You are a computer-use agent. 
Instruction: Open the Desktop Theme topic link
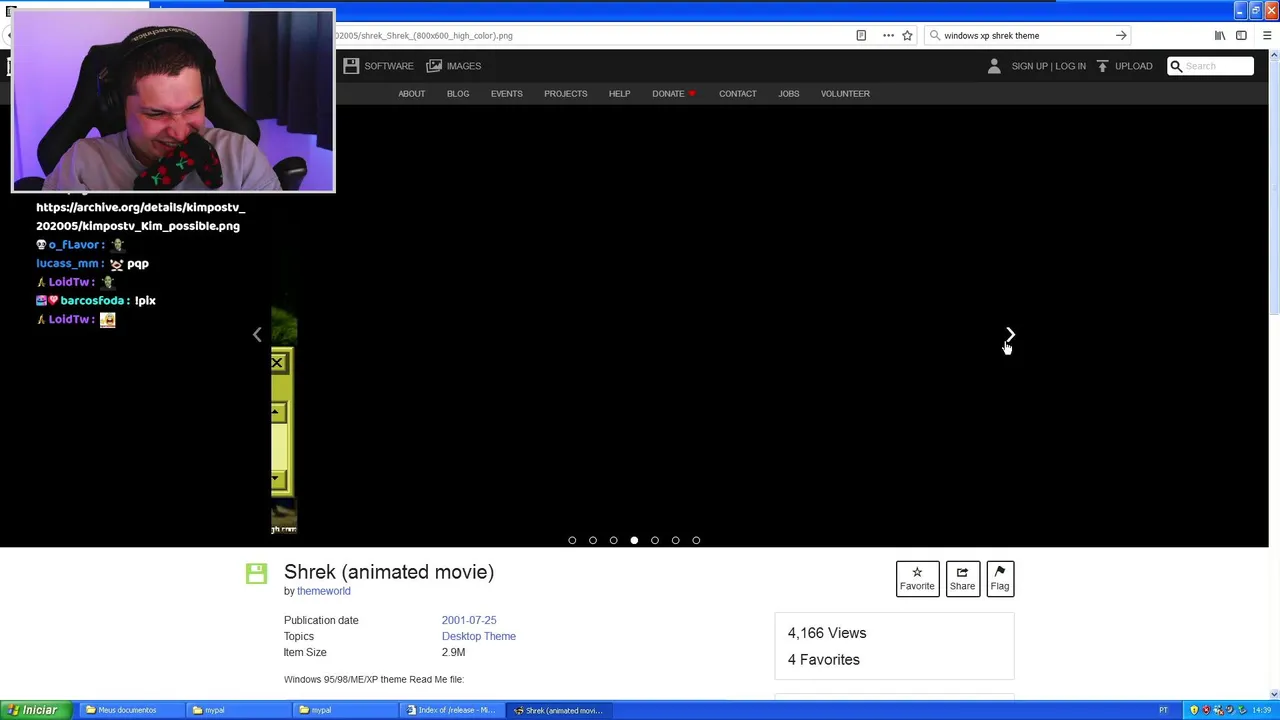(479, 636)
